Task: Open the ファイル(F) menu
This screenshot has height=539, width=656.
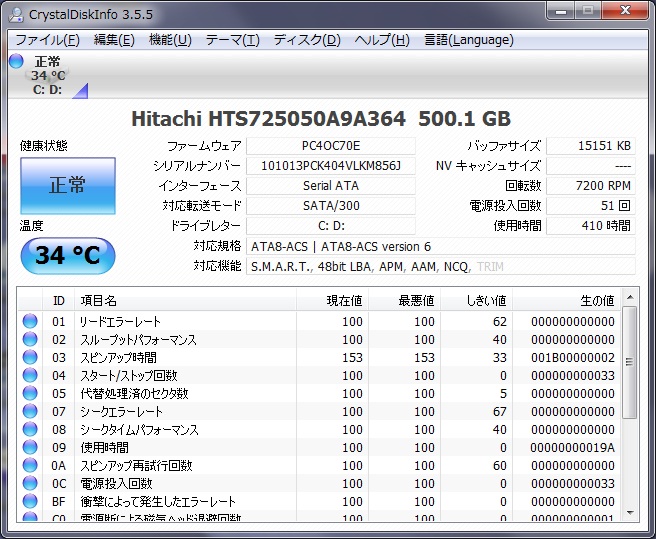Action: tap(47, 40)
